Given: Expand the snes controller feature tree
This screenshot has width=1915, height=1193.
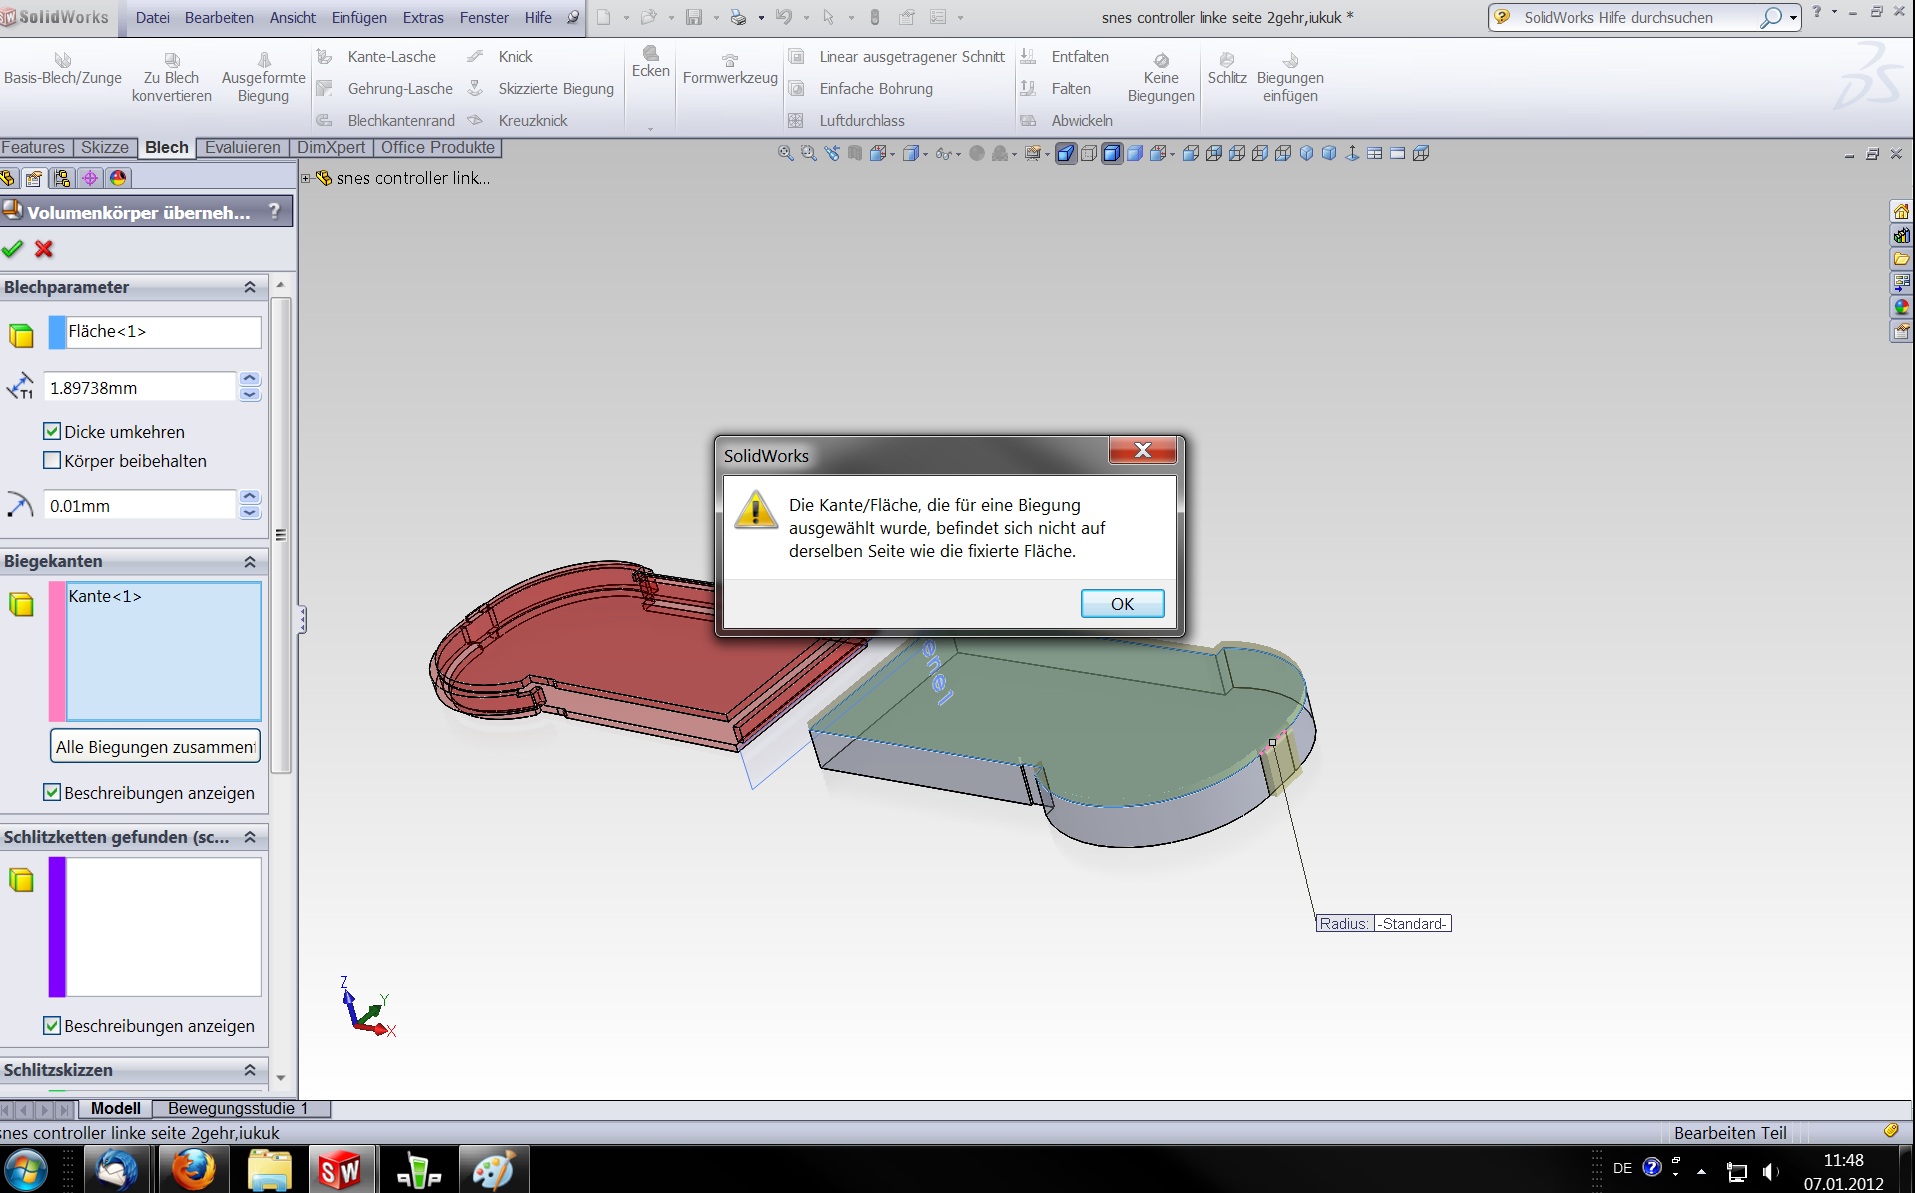Looking at the screenshot, I should click(306, 178).
